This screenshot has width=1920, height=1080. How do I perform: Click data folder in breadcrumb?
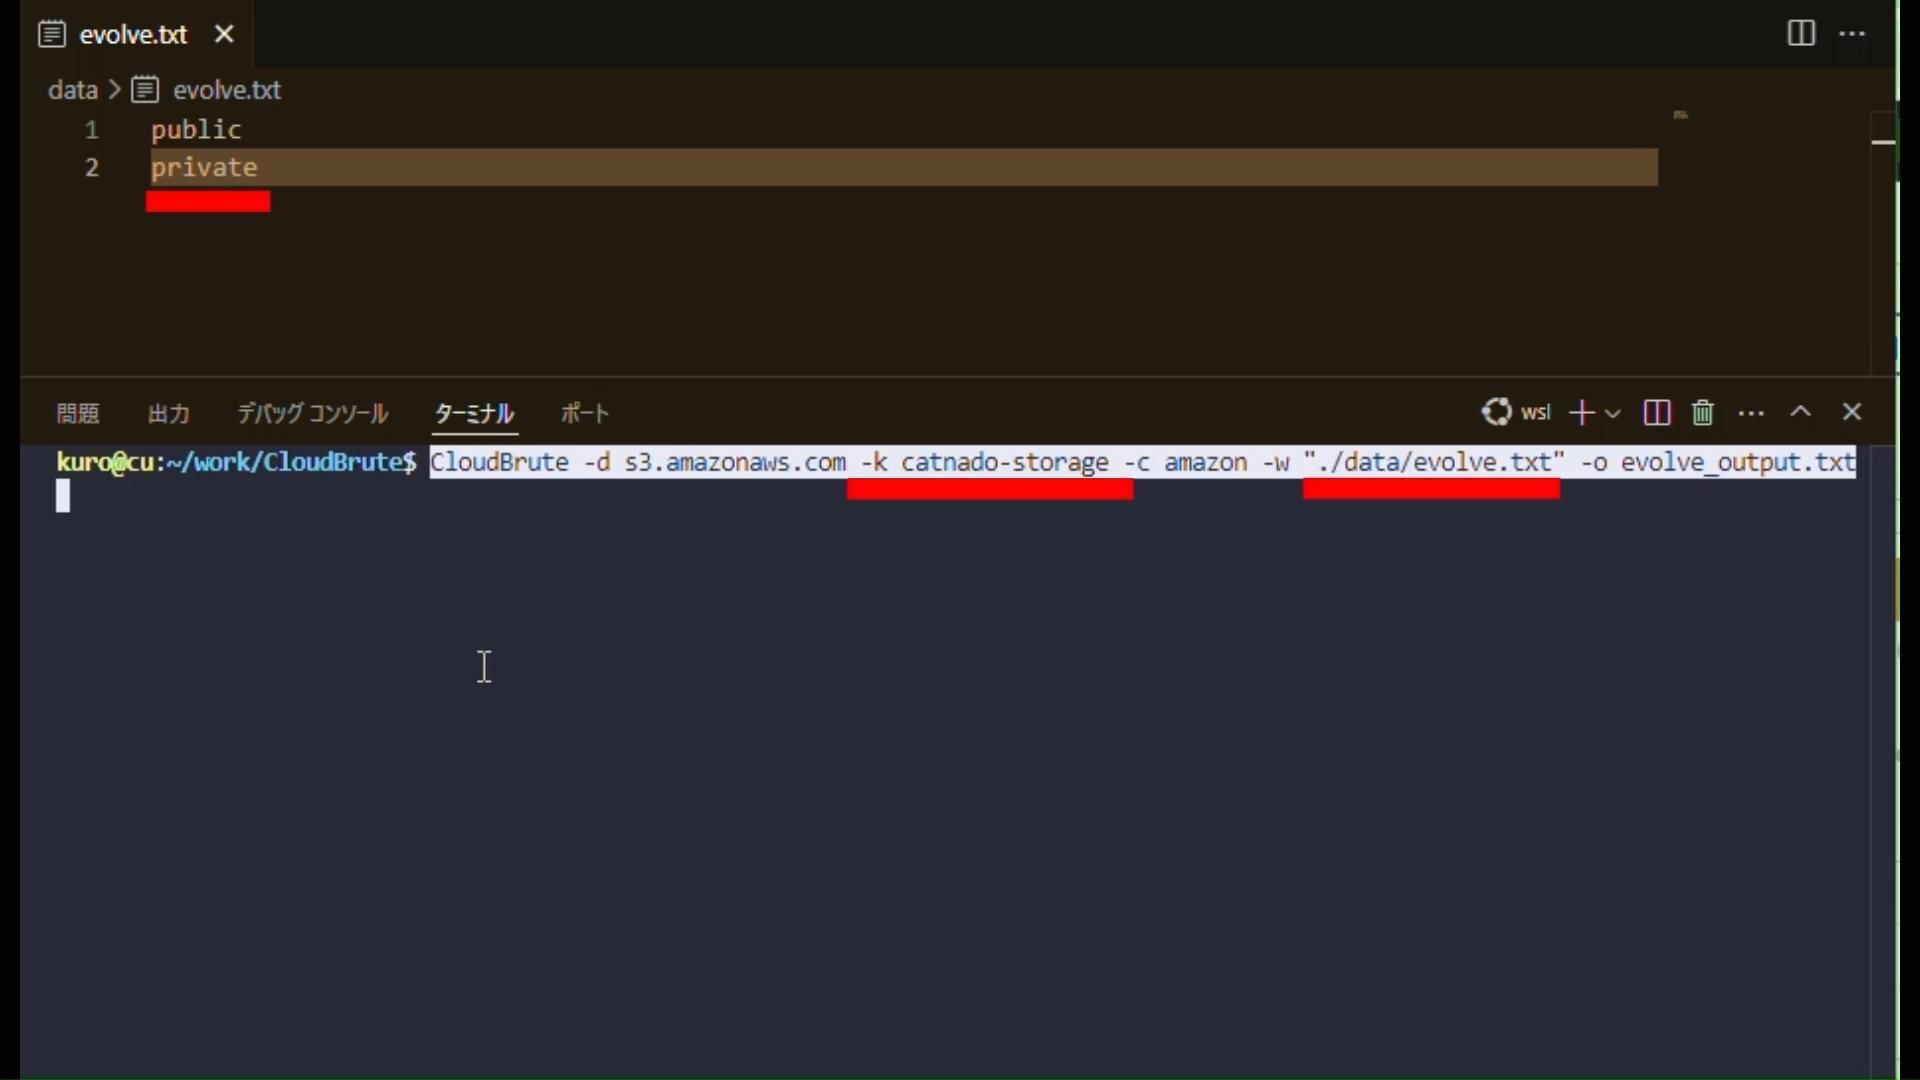72,90
